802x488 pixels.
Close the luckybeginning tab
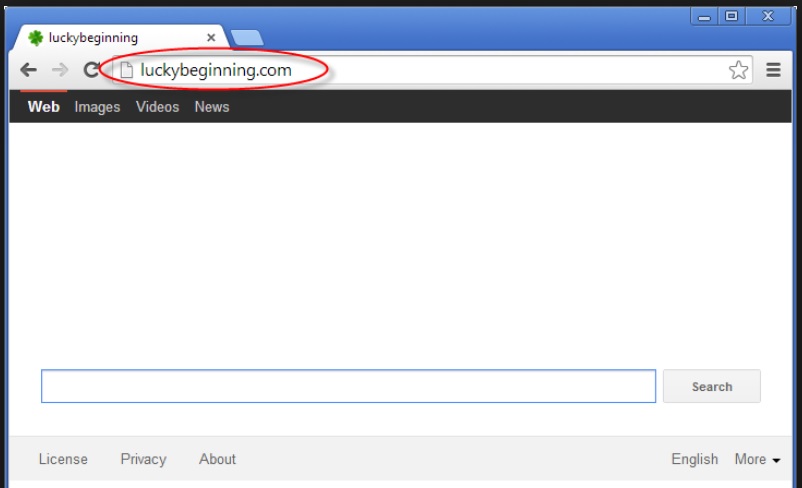pos(211,38)
